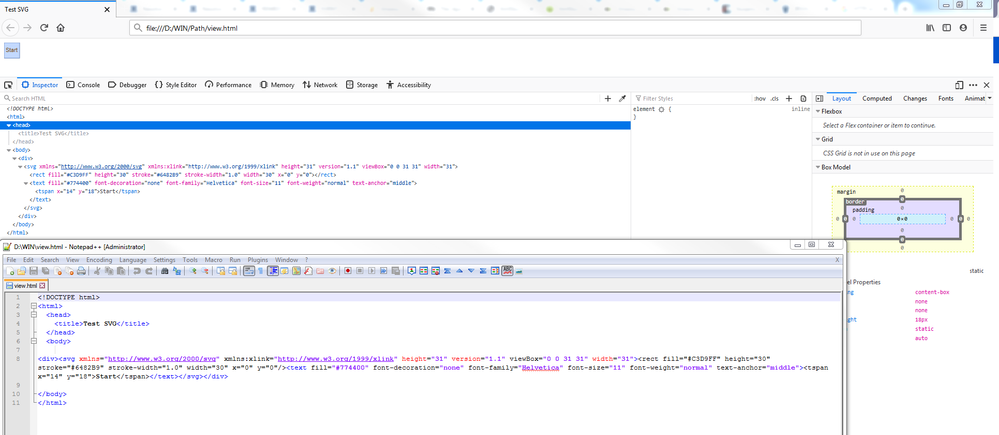Add a new CSS rule with the plus icon
The image size is (999, 435).
pyautogui.click(x=789, y=99)
